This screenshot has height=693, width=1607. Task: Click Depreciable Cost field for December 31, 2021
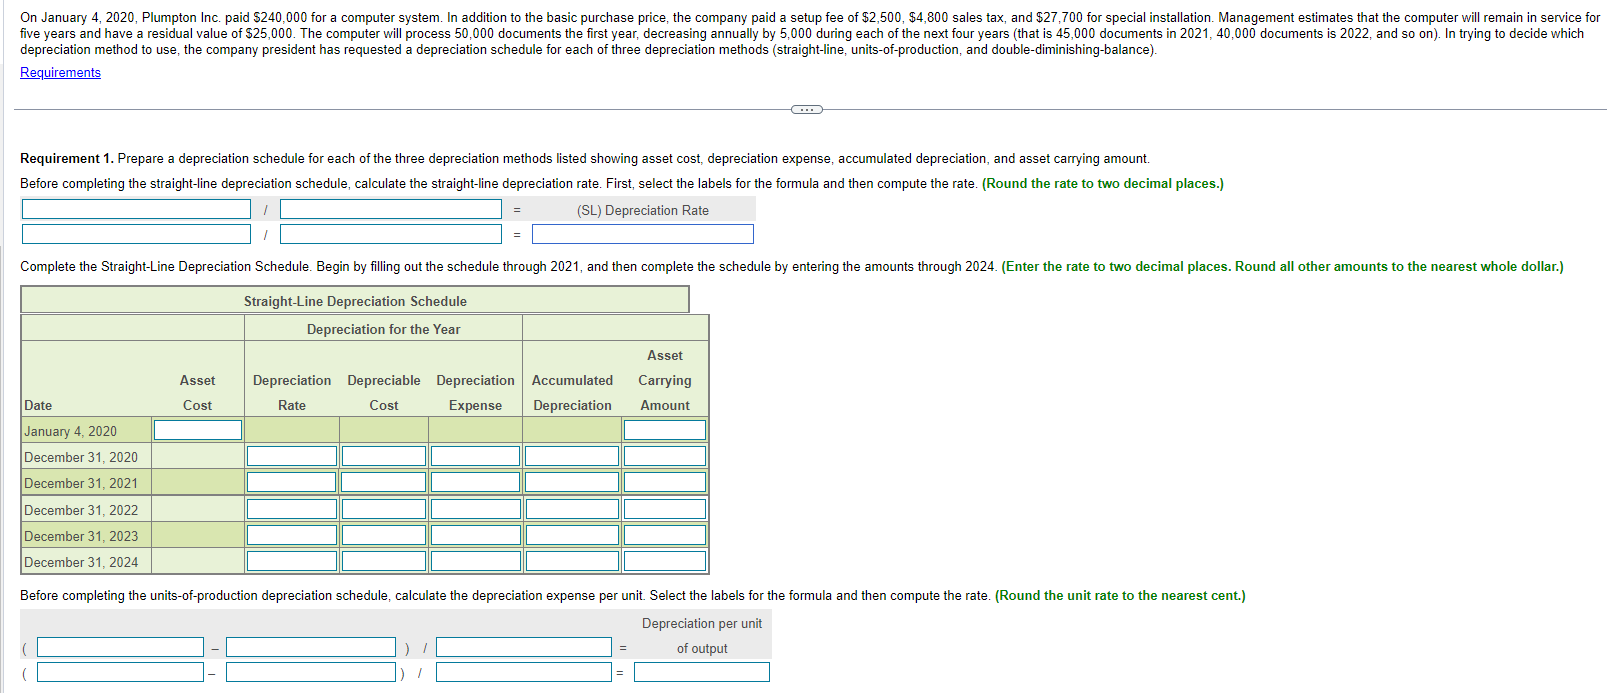pos(384,482)
